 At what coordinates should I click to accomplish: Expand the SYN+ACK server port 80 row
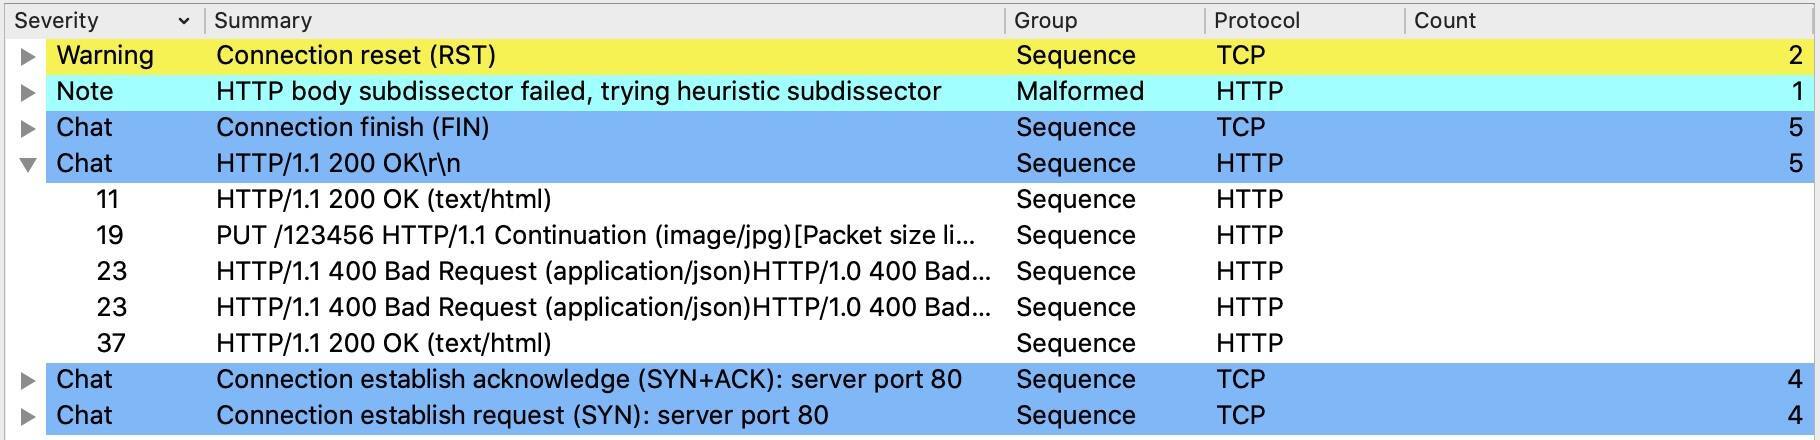pyautogui.click(x=28, y=380)
